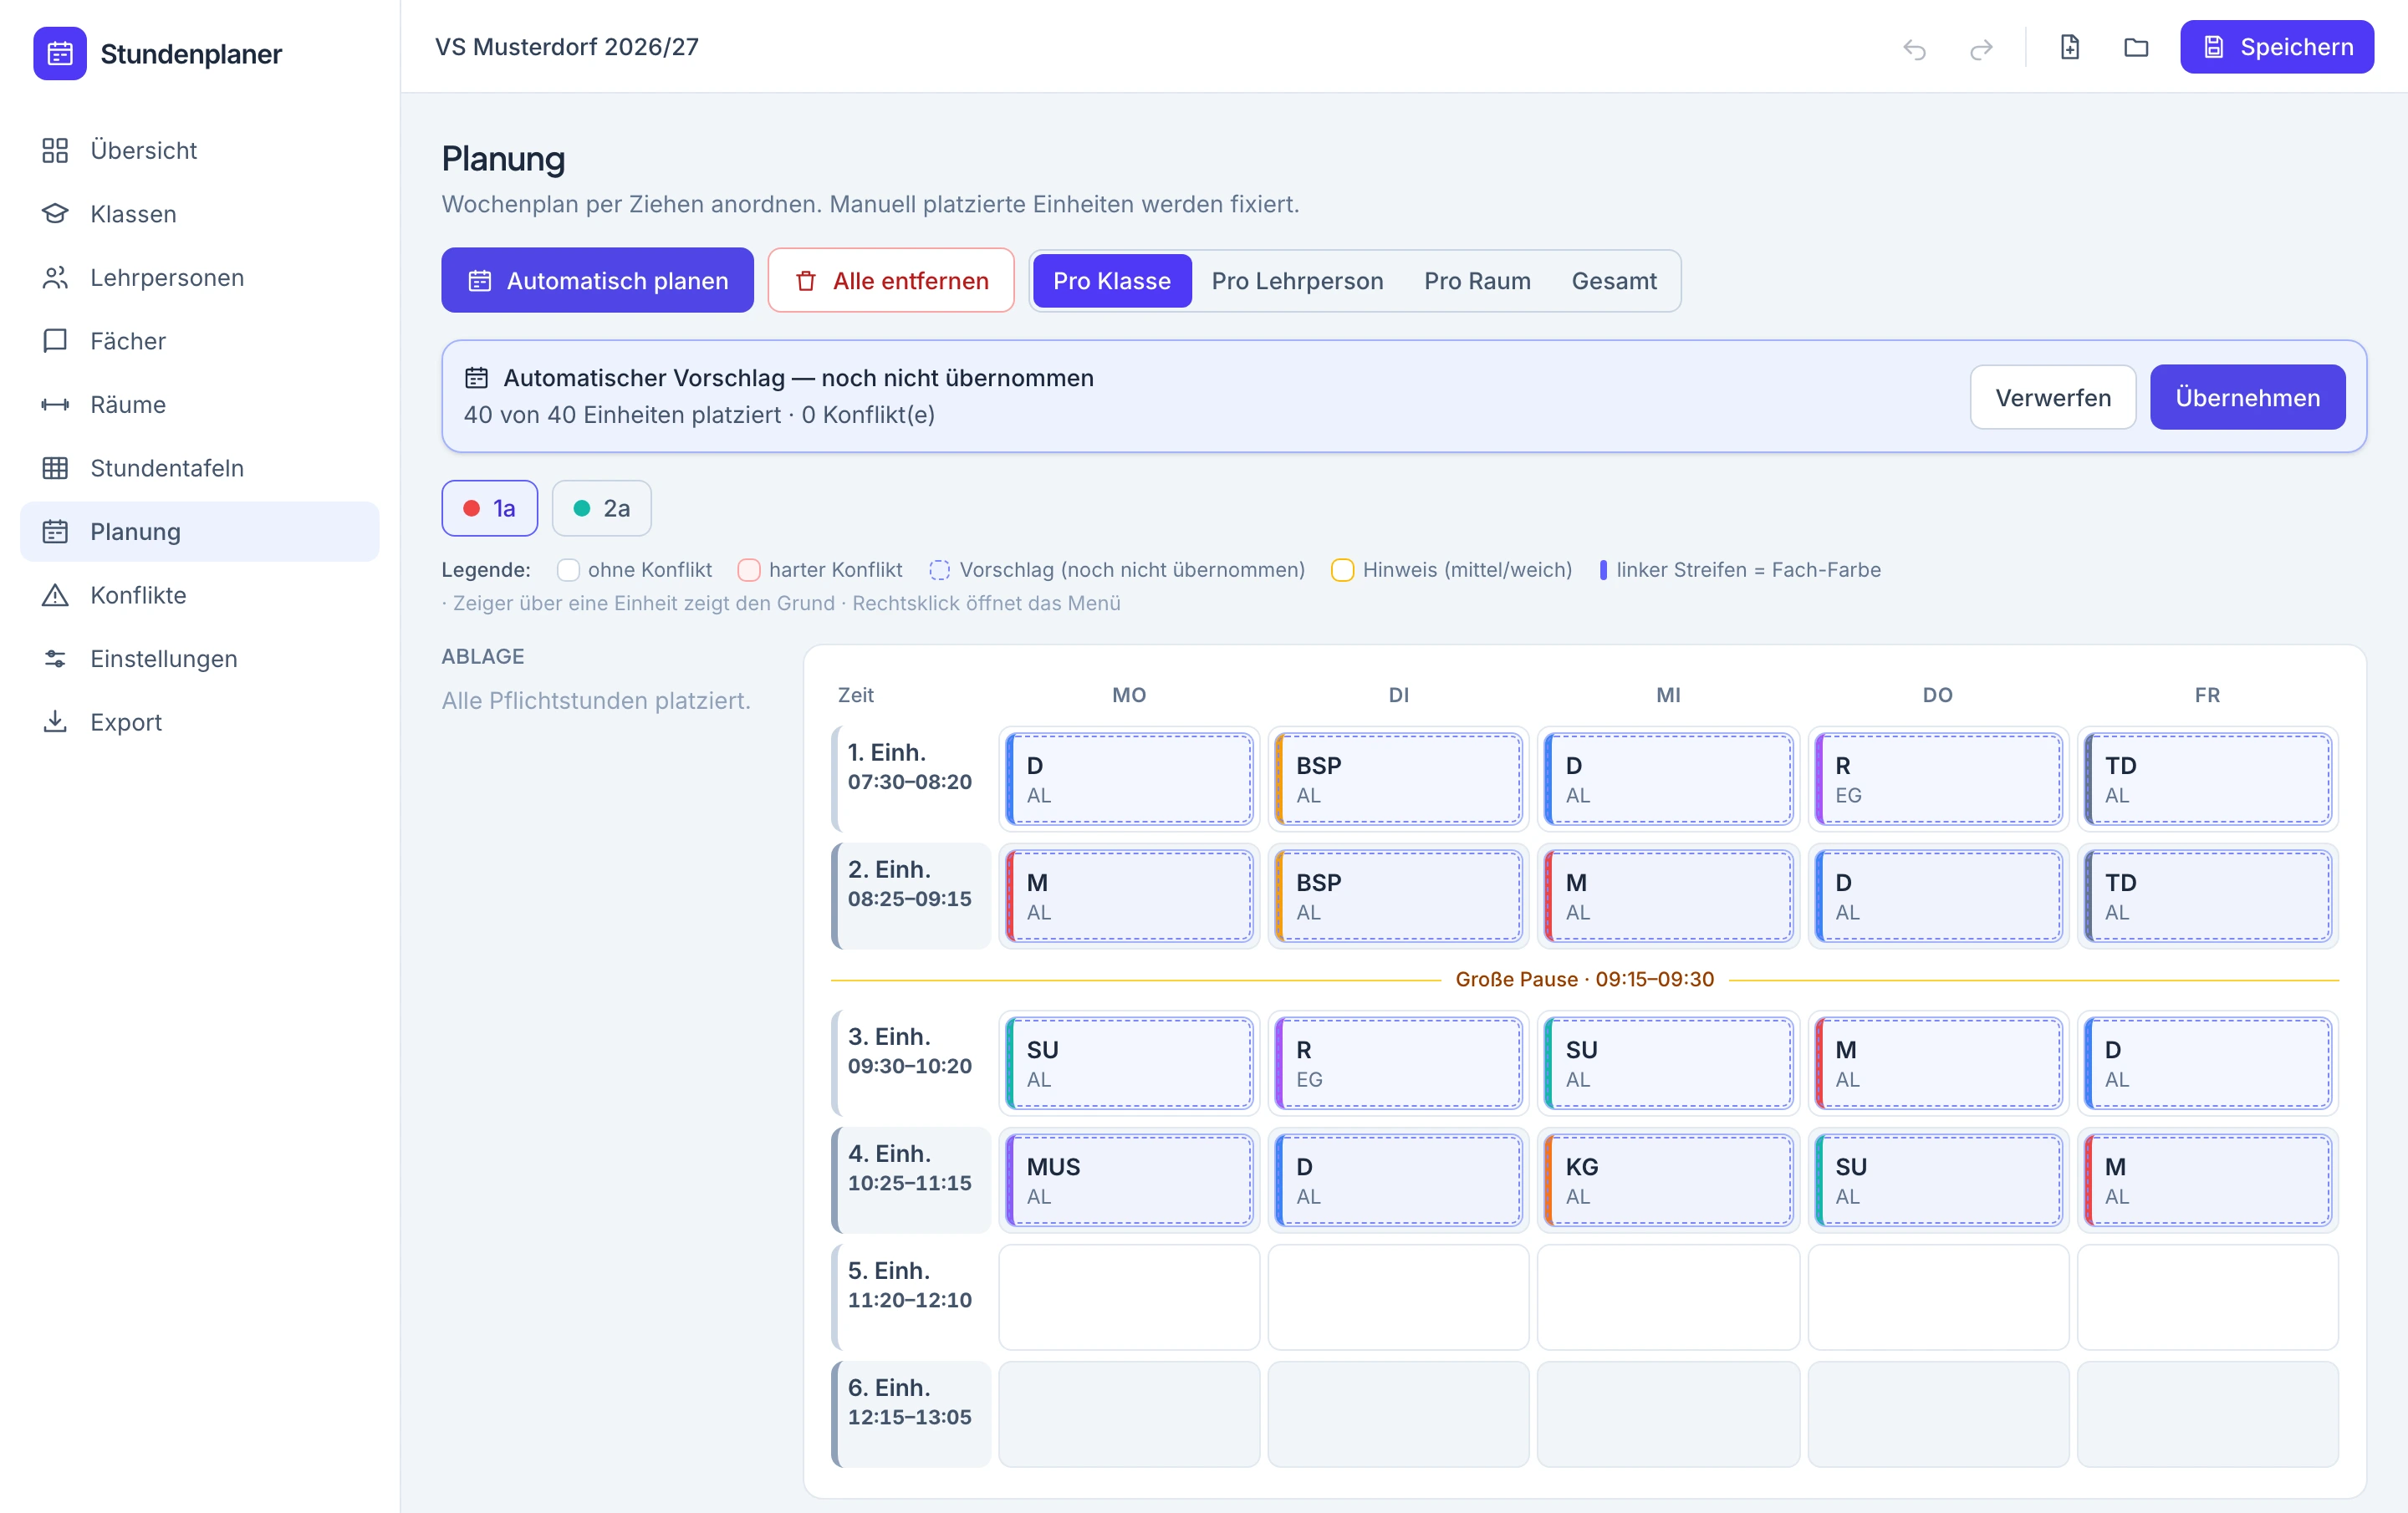Click Alle entfernen button
This screenshot has height=1513, width=2408.
pos(891,280)
